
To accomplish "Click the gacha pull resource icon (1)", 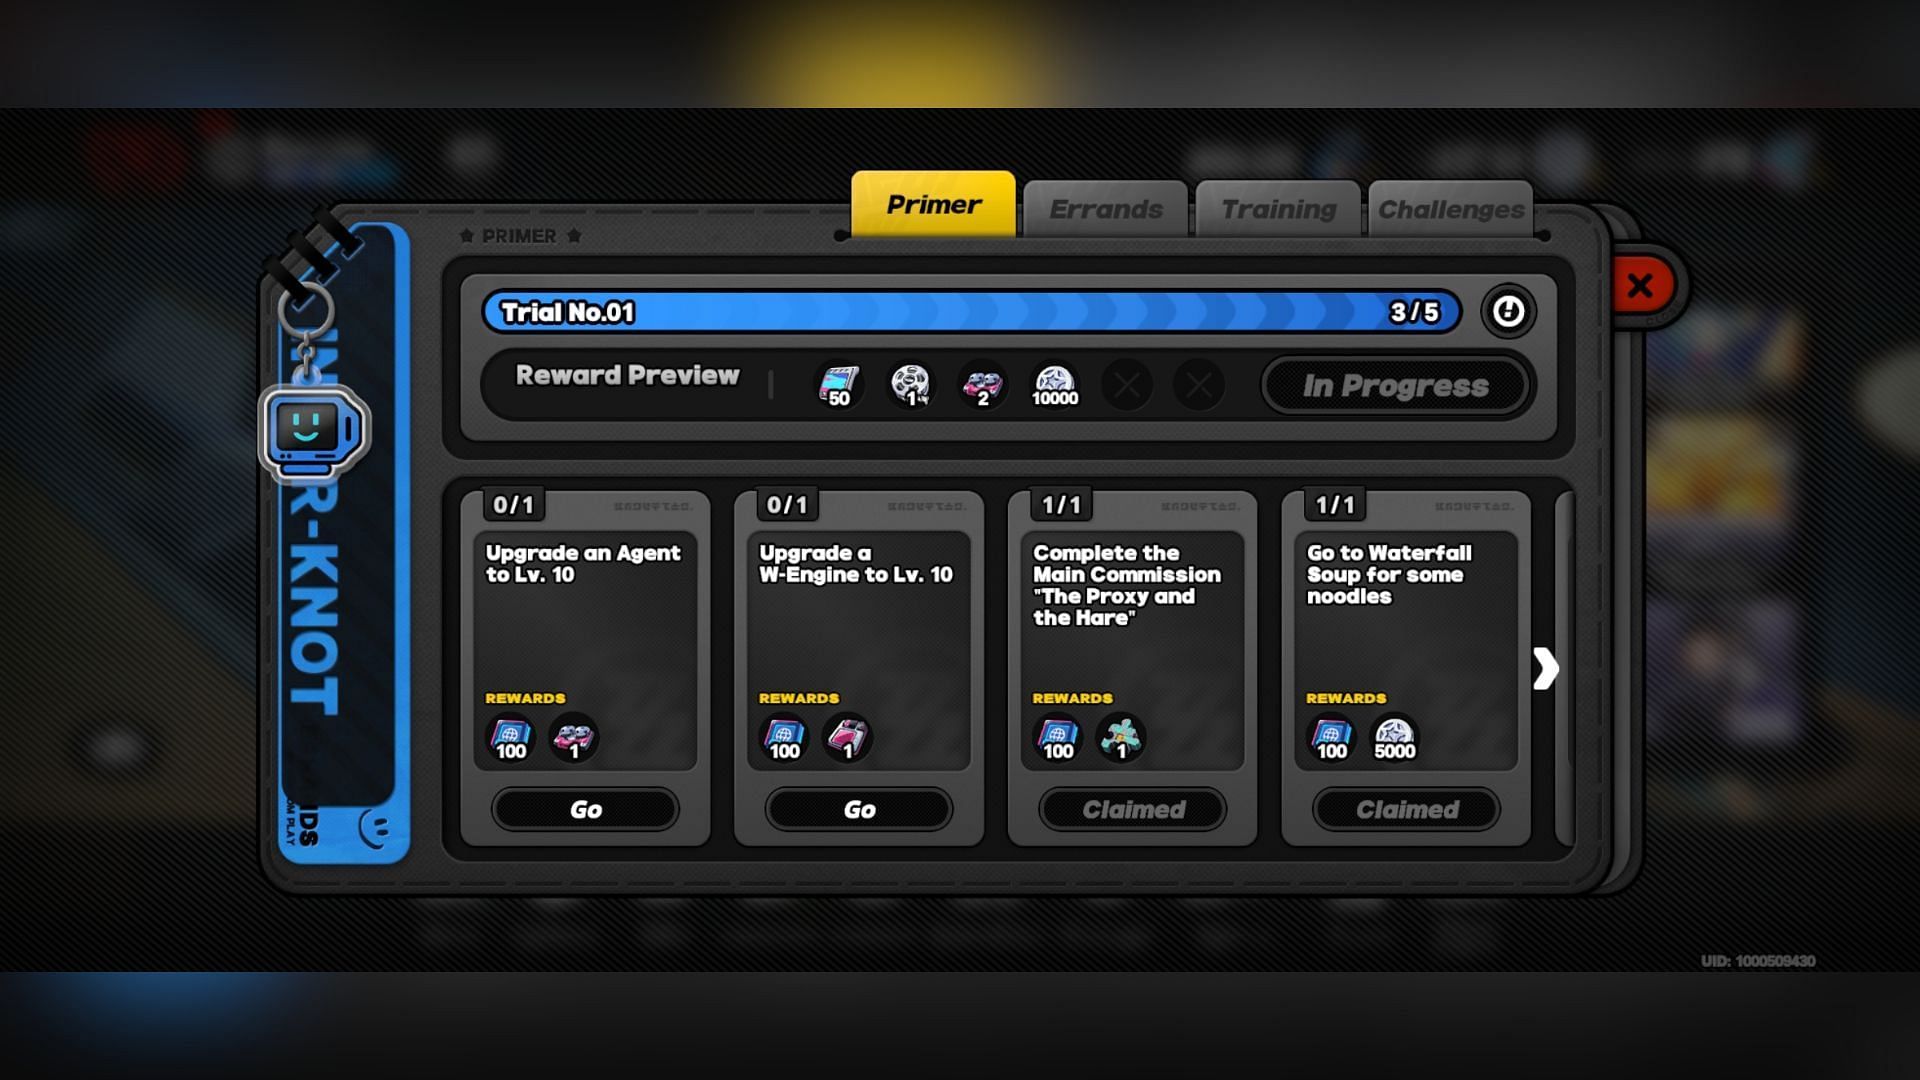I will 911,384.
